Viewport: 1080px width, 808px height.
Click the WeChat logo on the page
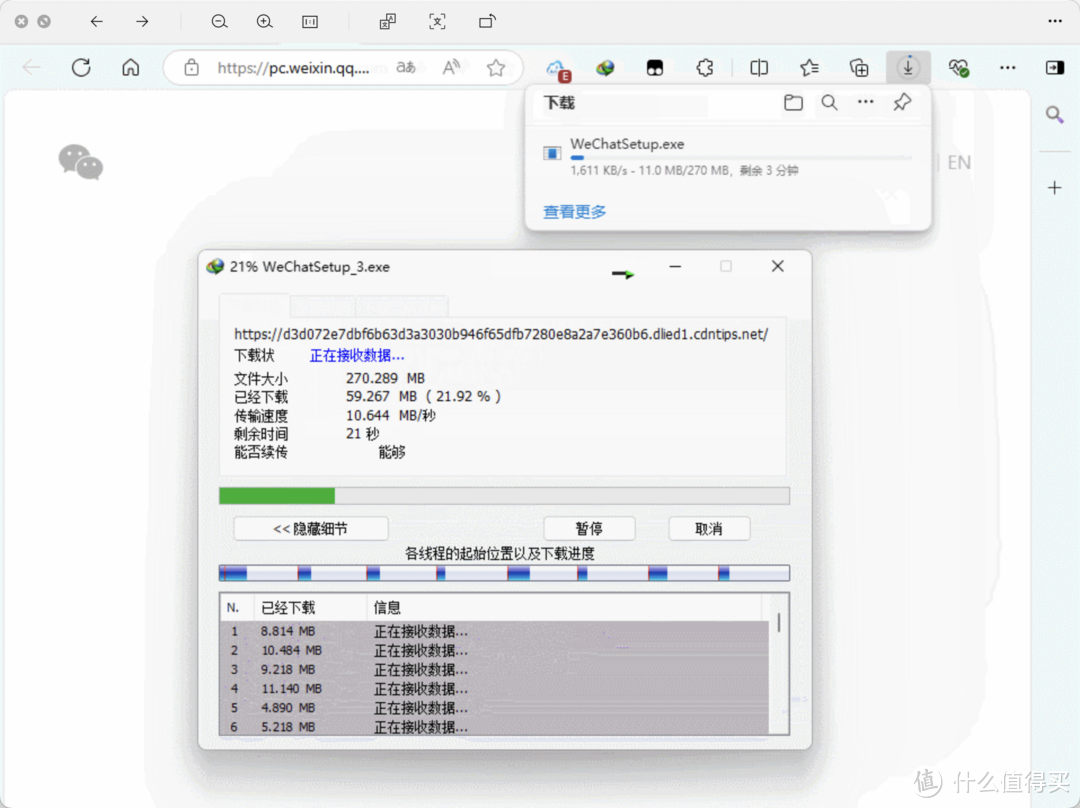click(x=81, y=162)
